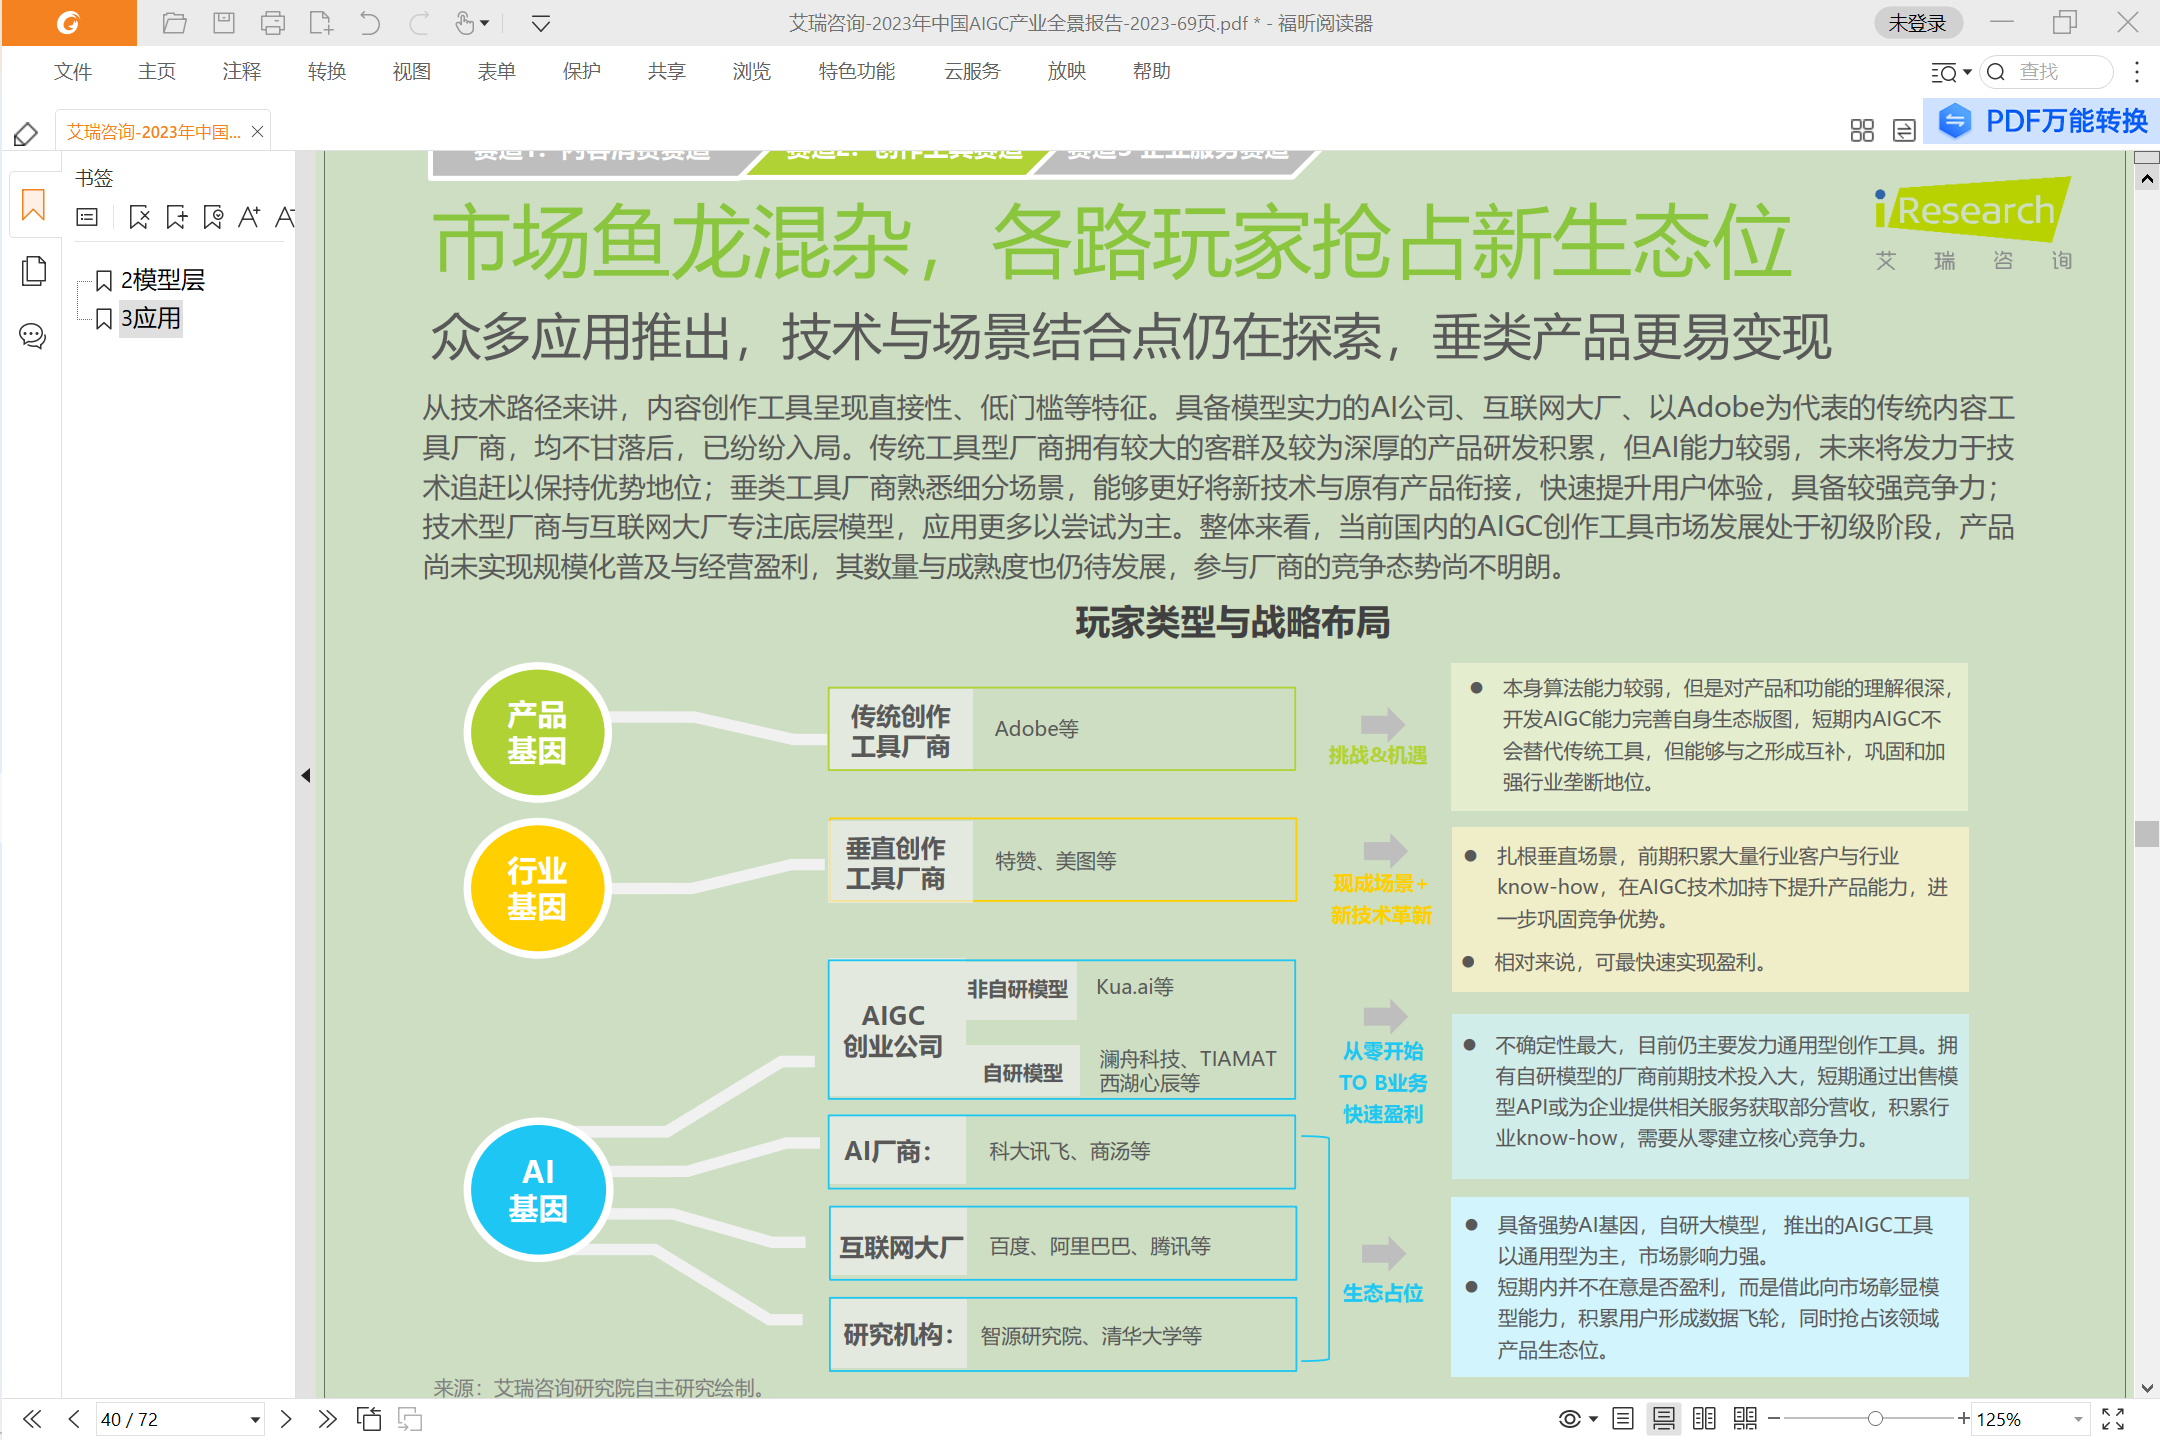
Task: Click the add bookmark icon
Action: pos(176,217)
